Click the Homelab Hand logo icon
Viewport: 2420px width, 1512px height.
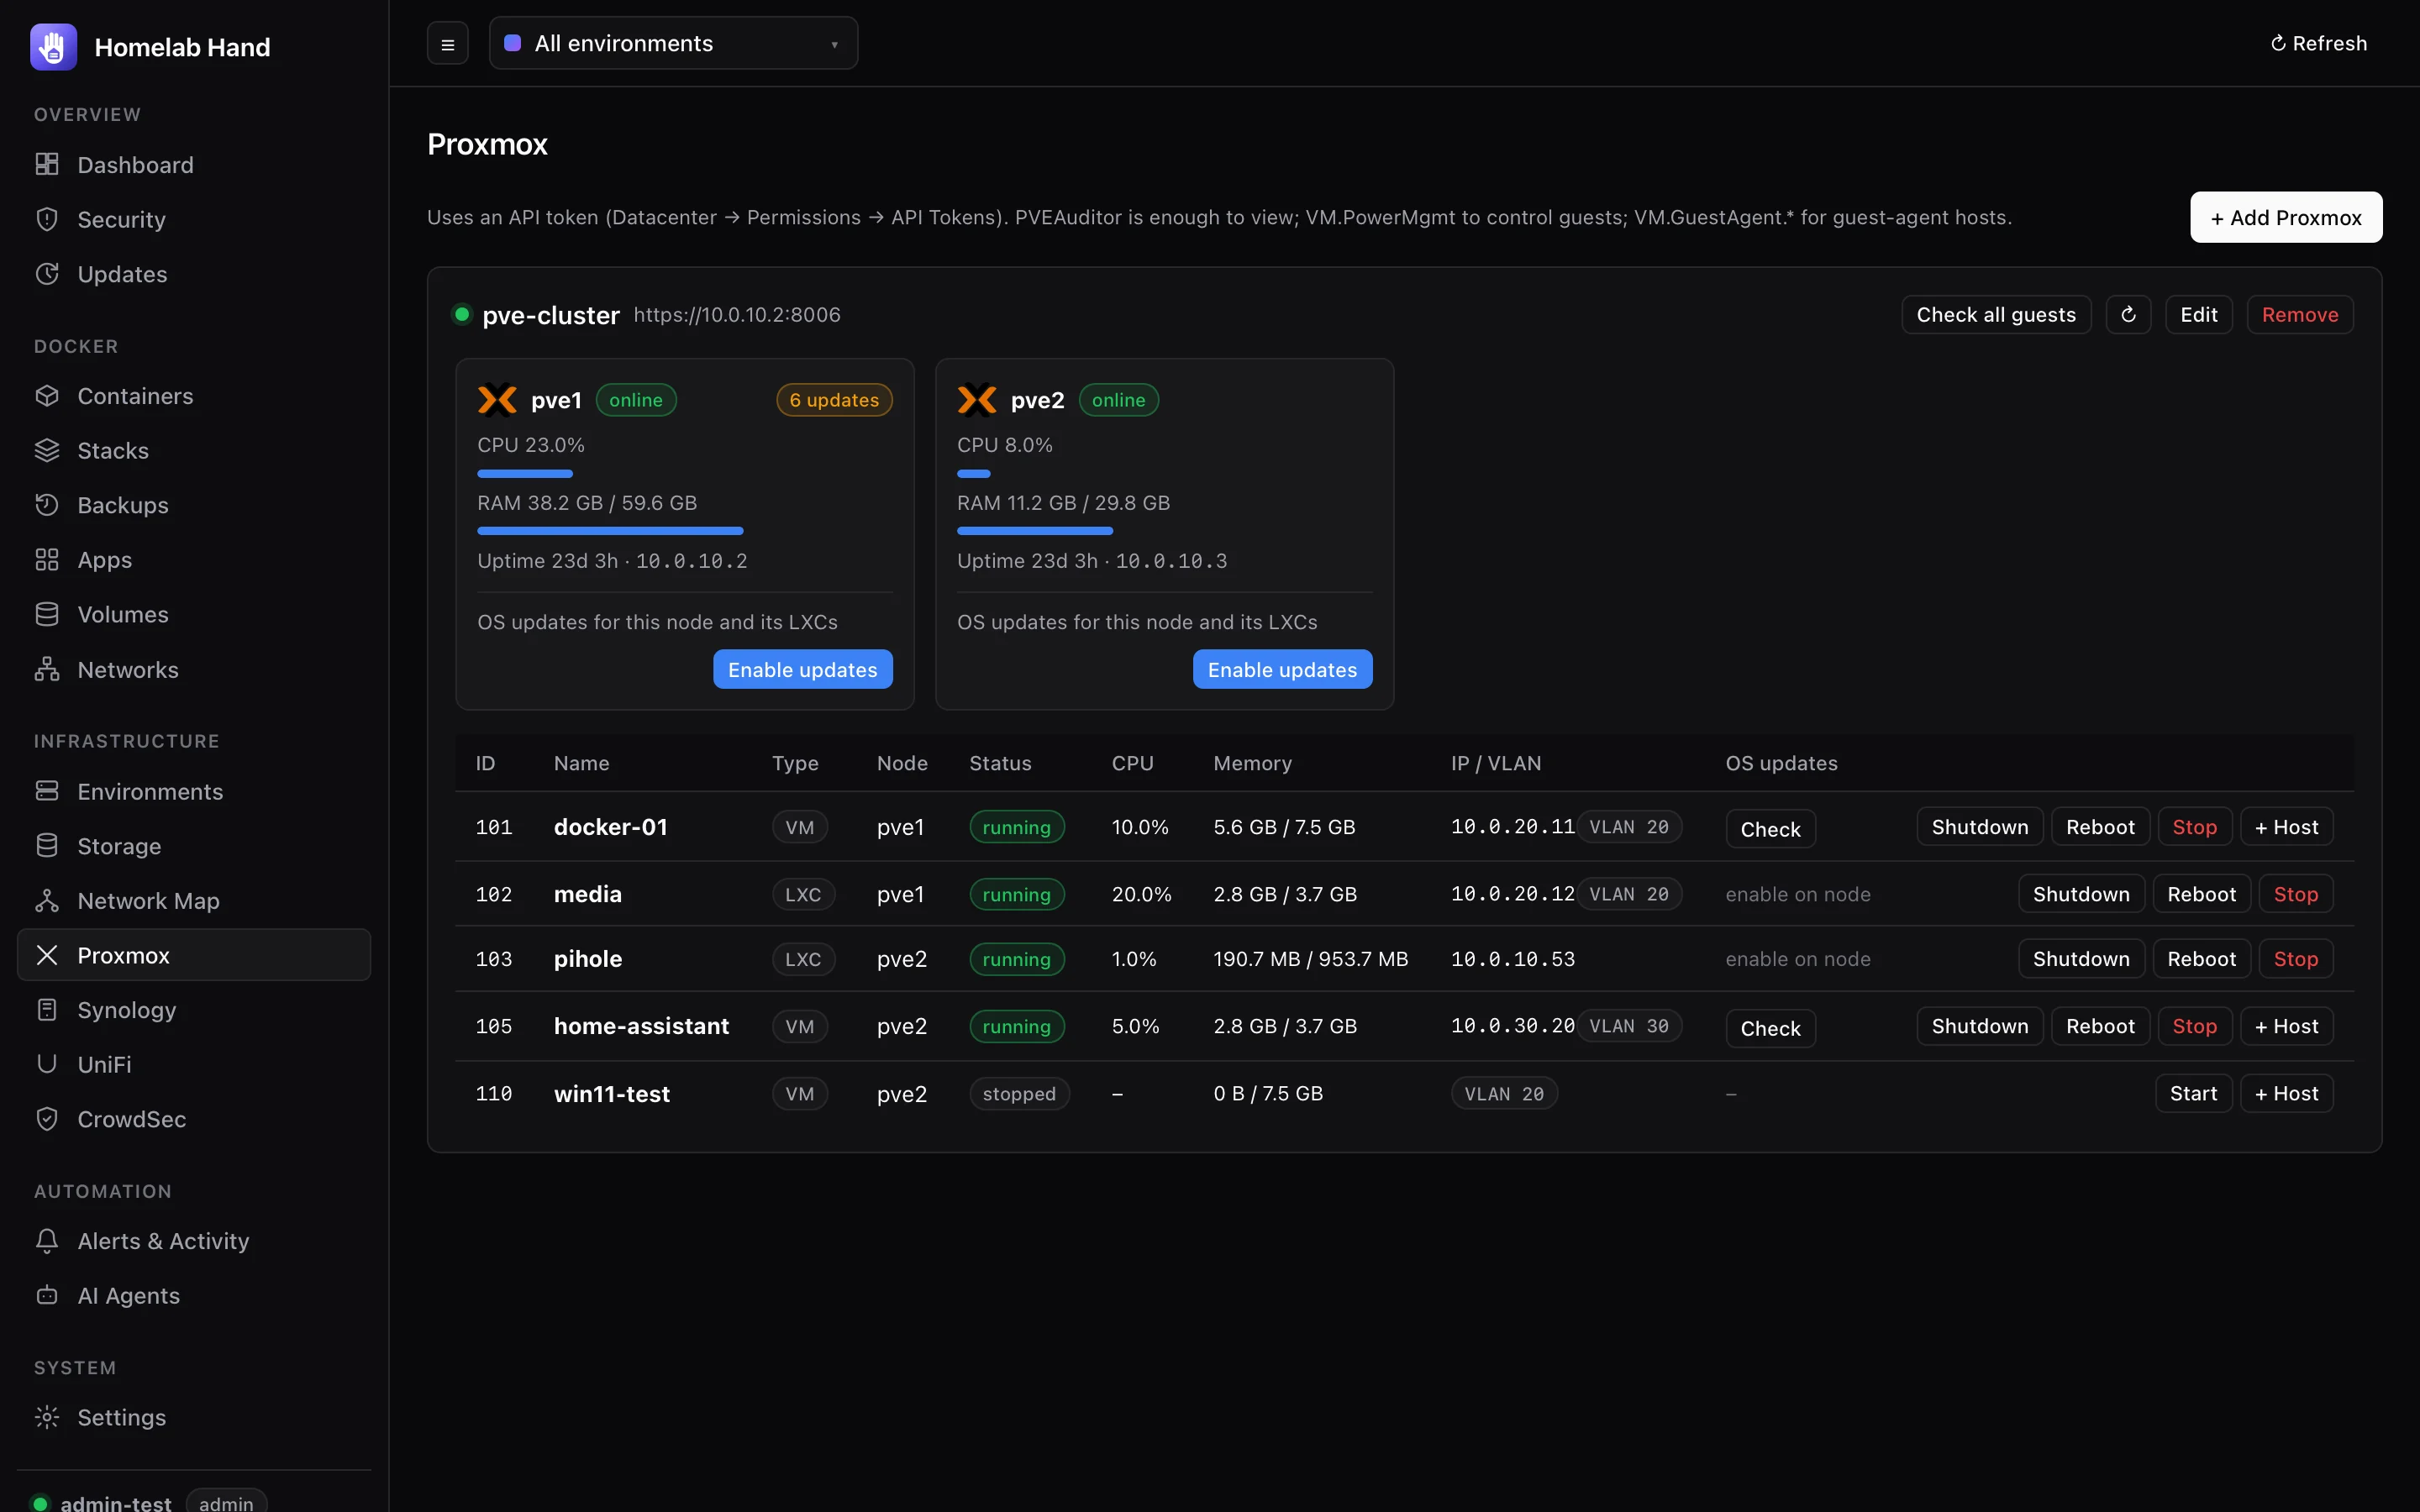click(53, 47)
